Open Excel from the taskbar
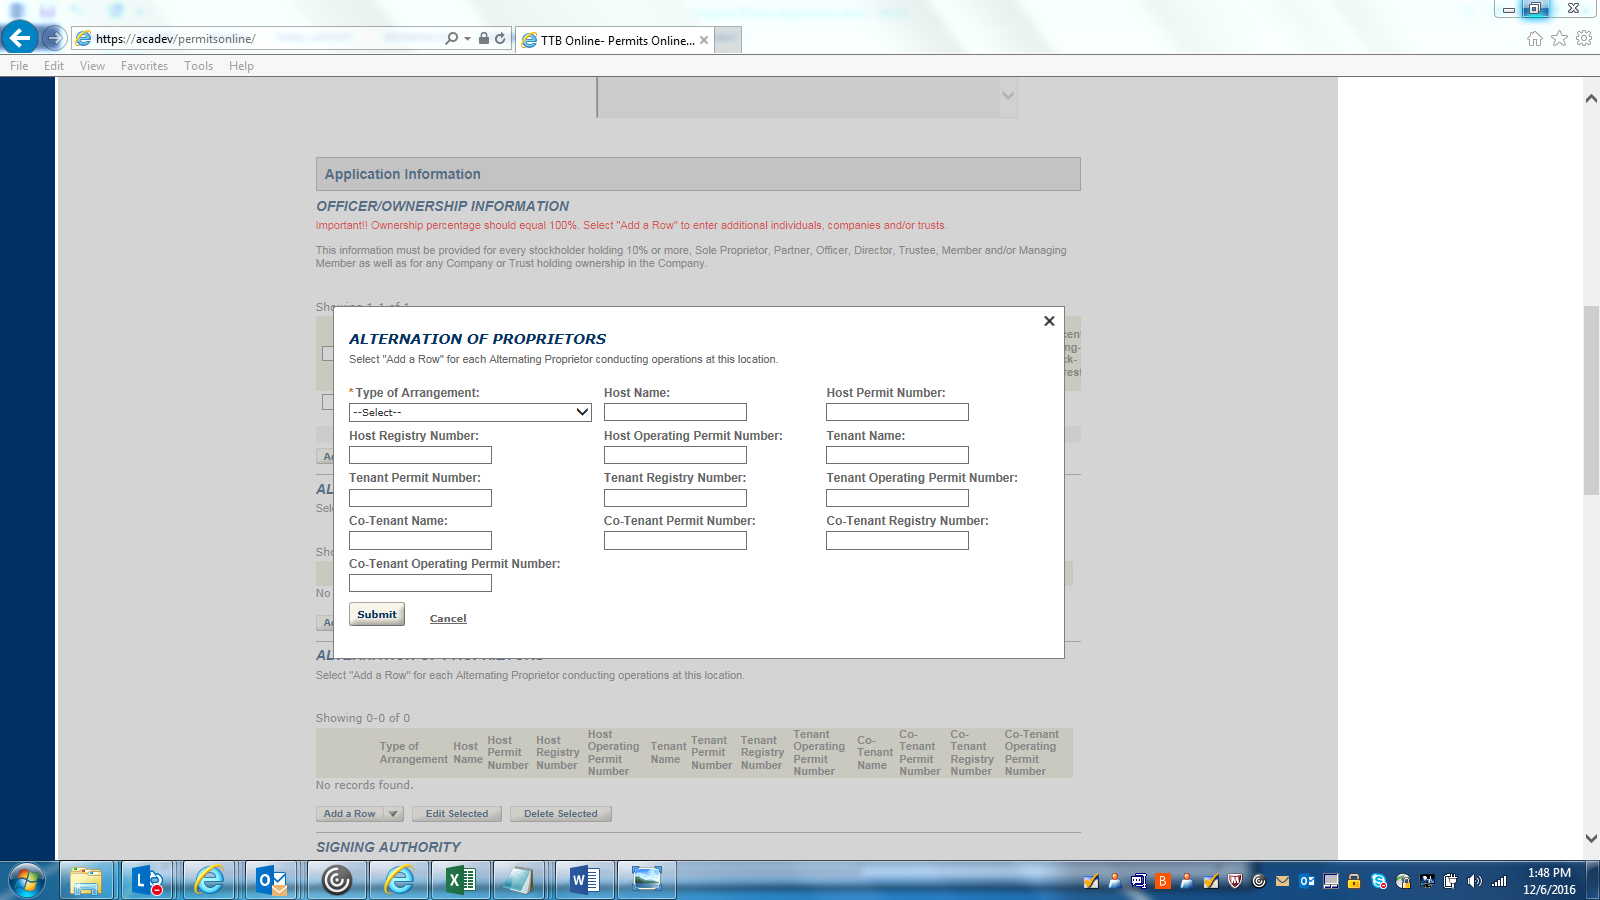The width and height of the screenshot is (1600, 900). [x=459, y=880]
